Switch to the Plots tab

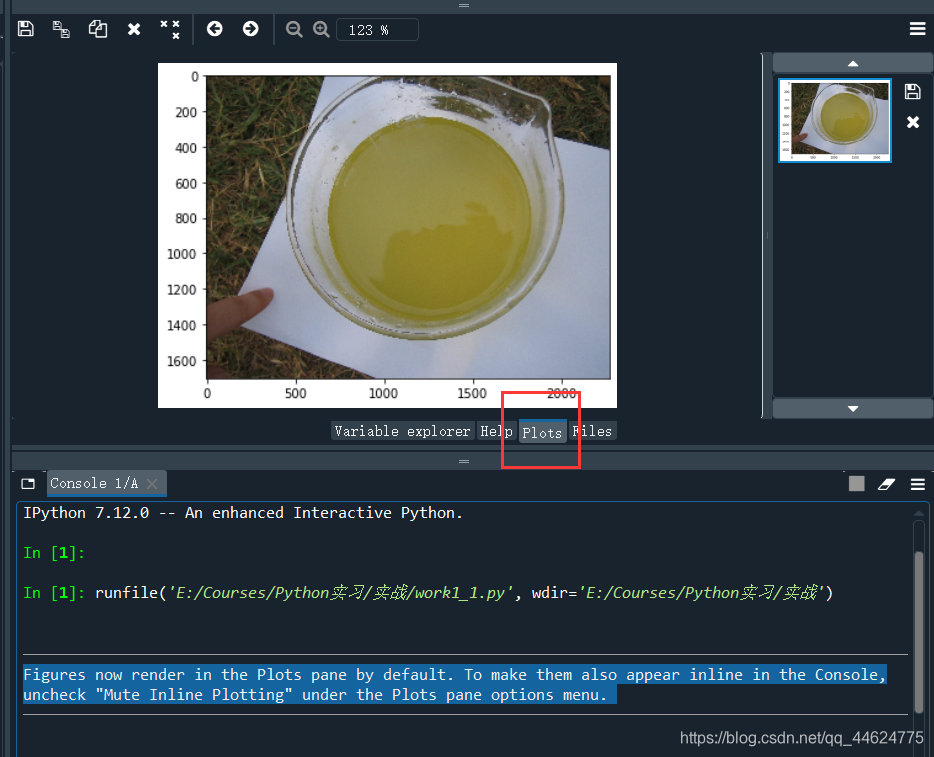pos(542,432)
